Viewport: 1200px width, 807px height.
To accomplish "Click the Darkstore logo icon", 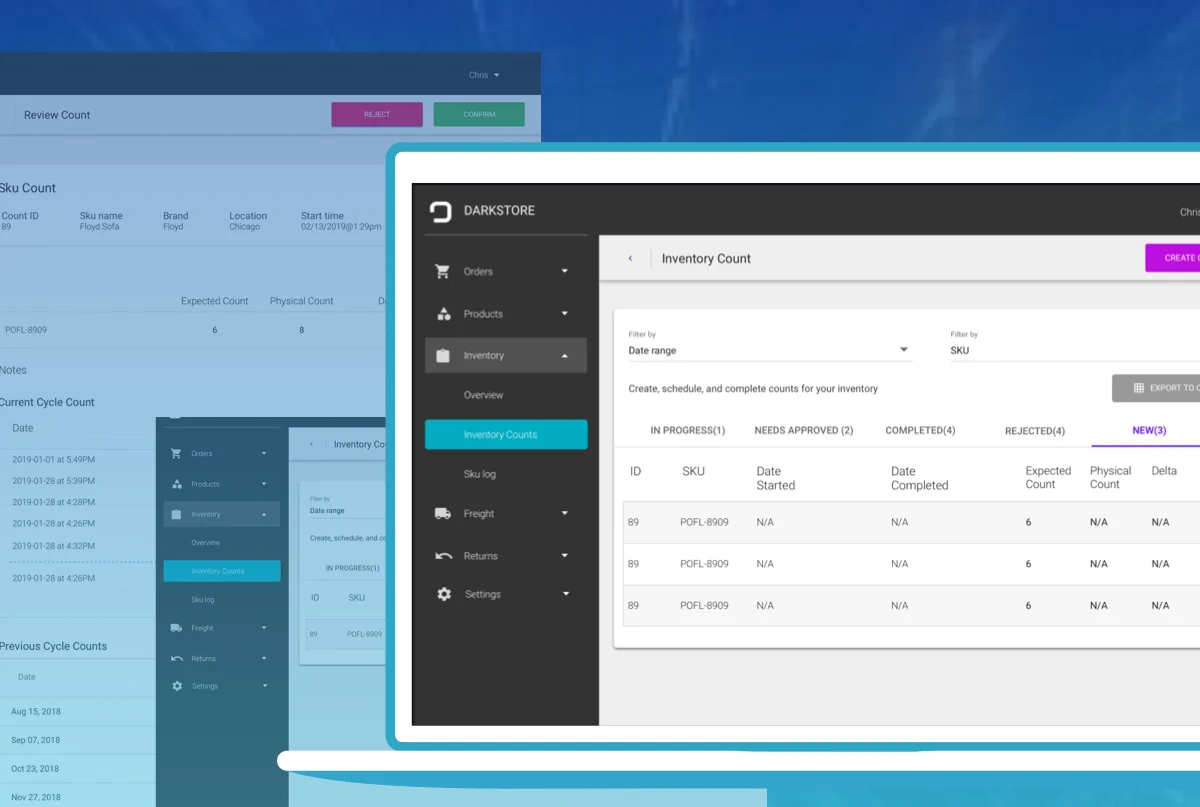I will pos(441,211).
